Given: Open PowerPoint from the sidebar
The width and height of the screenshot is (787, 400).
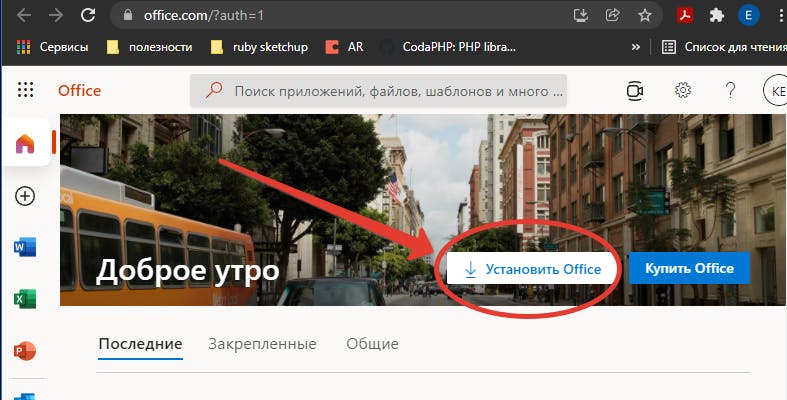Looking at the screenshot, I should [25, 351].
